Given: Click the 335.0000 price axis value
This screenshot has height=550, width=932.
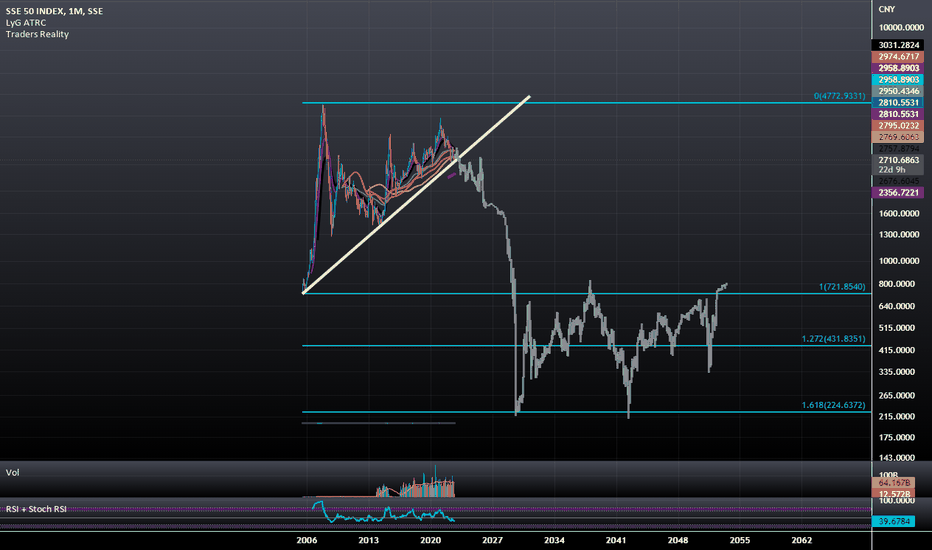Looking at the screenshot, I should (896, 372).
